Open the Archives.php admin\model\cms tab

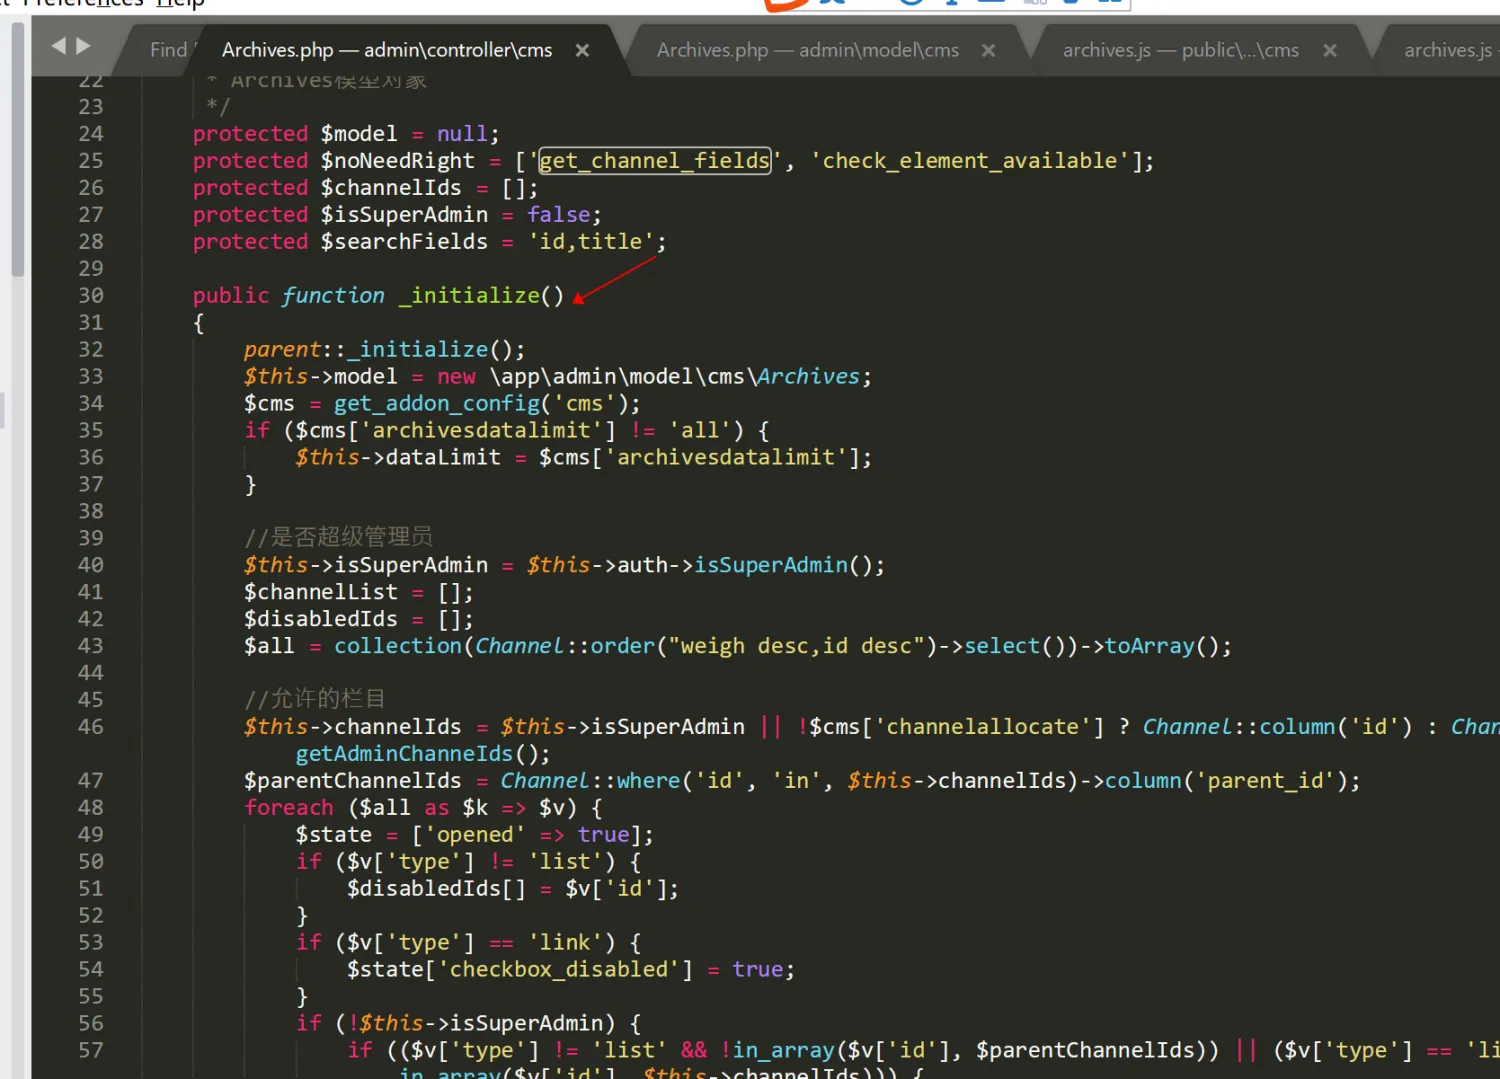pos(808,50)
